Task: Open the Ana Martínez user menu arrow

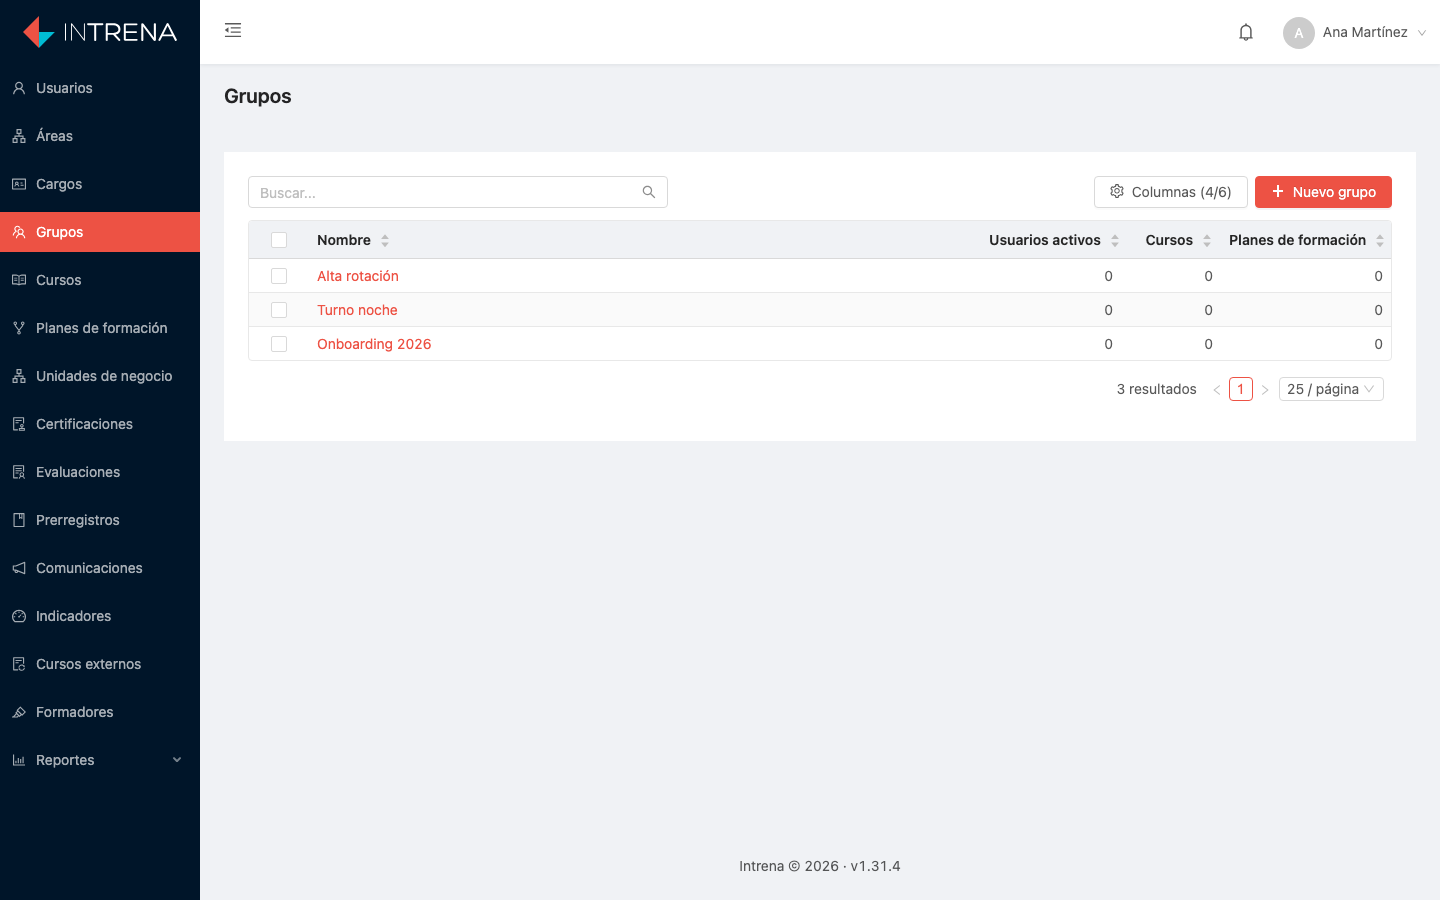Action: tap(1422, 33)
